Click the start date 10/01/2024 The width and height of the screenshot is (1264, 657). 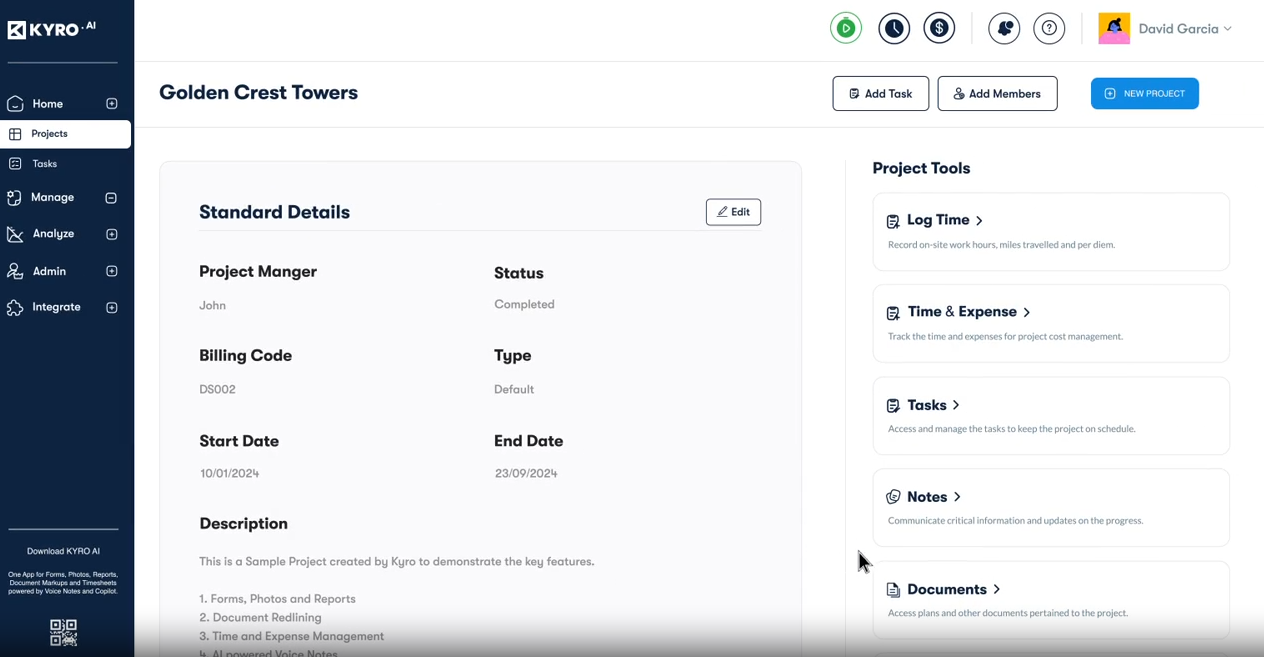tap(229, 474)
